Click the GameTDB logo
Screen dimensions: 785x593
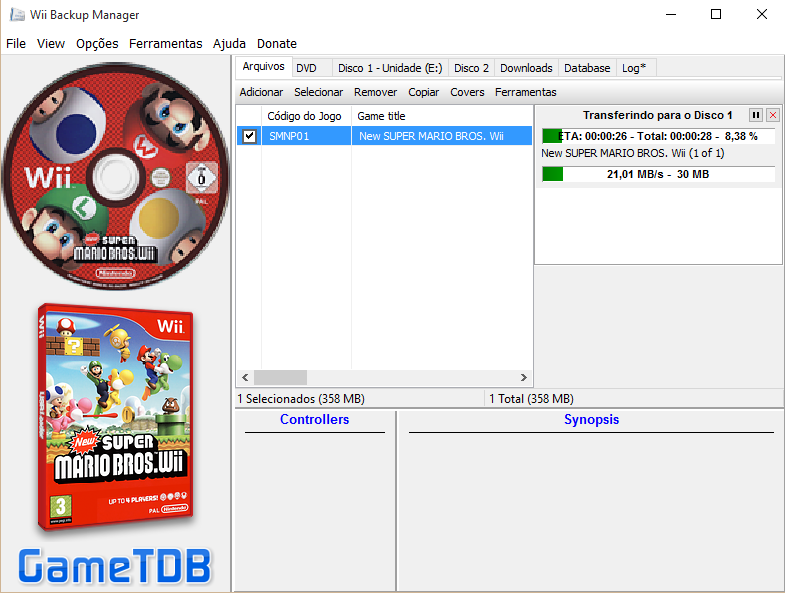pos(116,566)
